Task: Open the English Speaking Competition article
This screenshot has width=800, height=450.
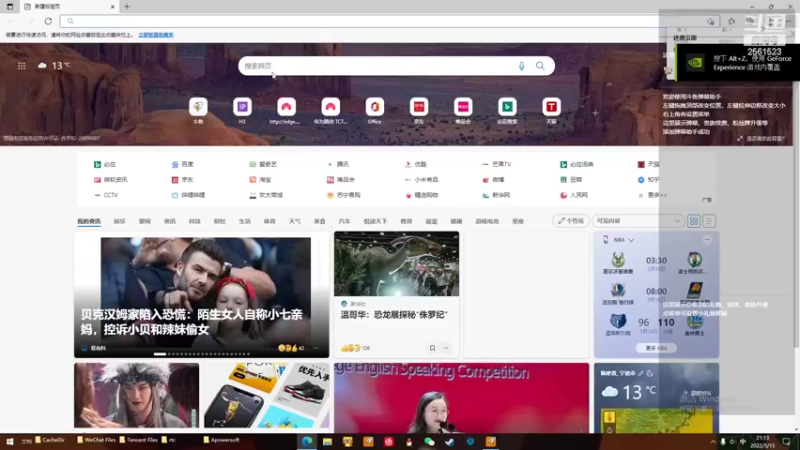Action: coord(461,398)
